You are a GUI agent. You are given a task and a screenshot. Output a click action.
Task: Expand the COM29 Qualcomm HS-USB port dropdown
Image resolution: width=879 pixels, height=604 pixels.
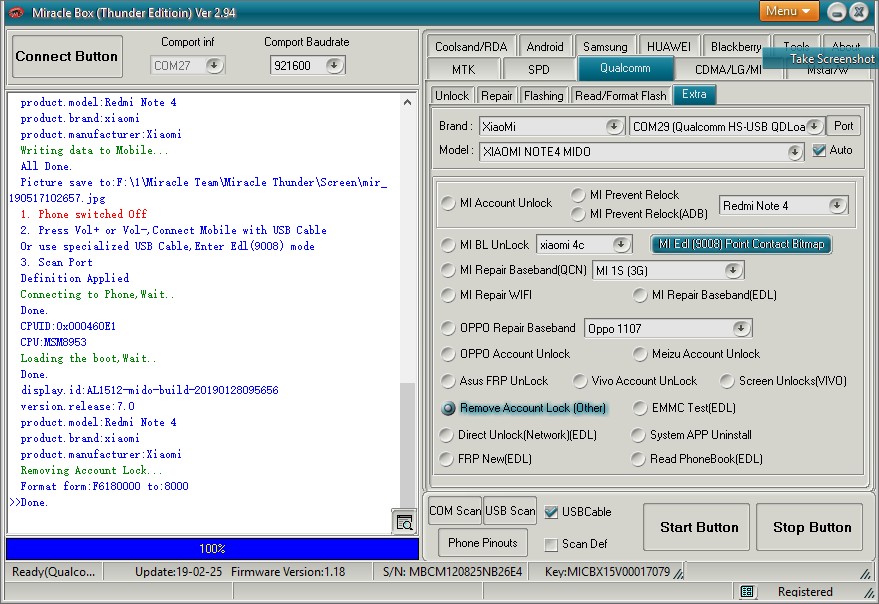813,126
